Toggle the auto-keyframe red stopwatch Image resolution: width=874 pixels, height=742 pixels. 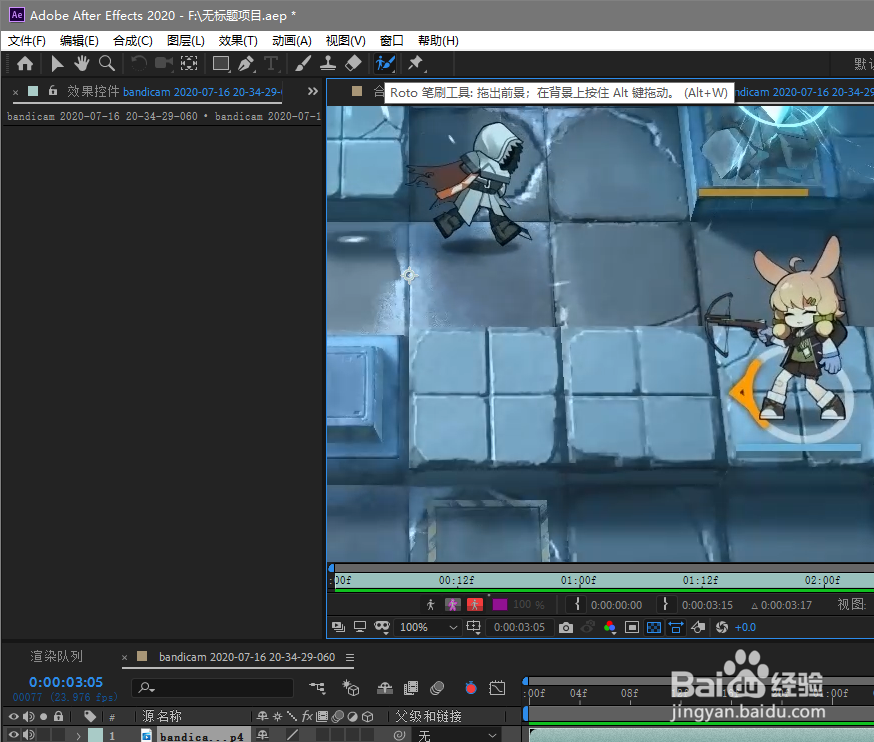click(x=471, y=688)
